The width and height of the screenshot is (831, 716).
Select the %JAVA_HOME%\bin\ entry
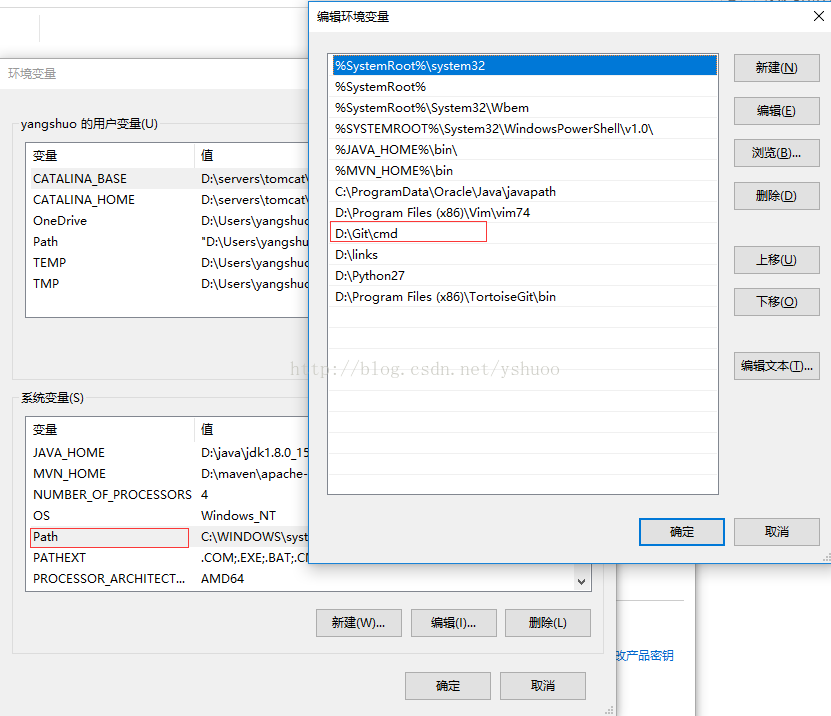tap(523, 149)
